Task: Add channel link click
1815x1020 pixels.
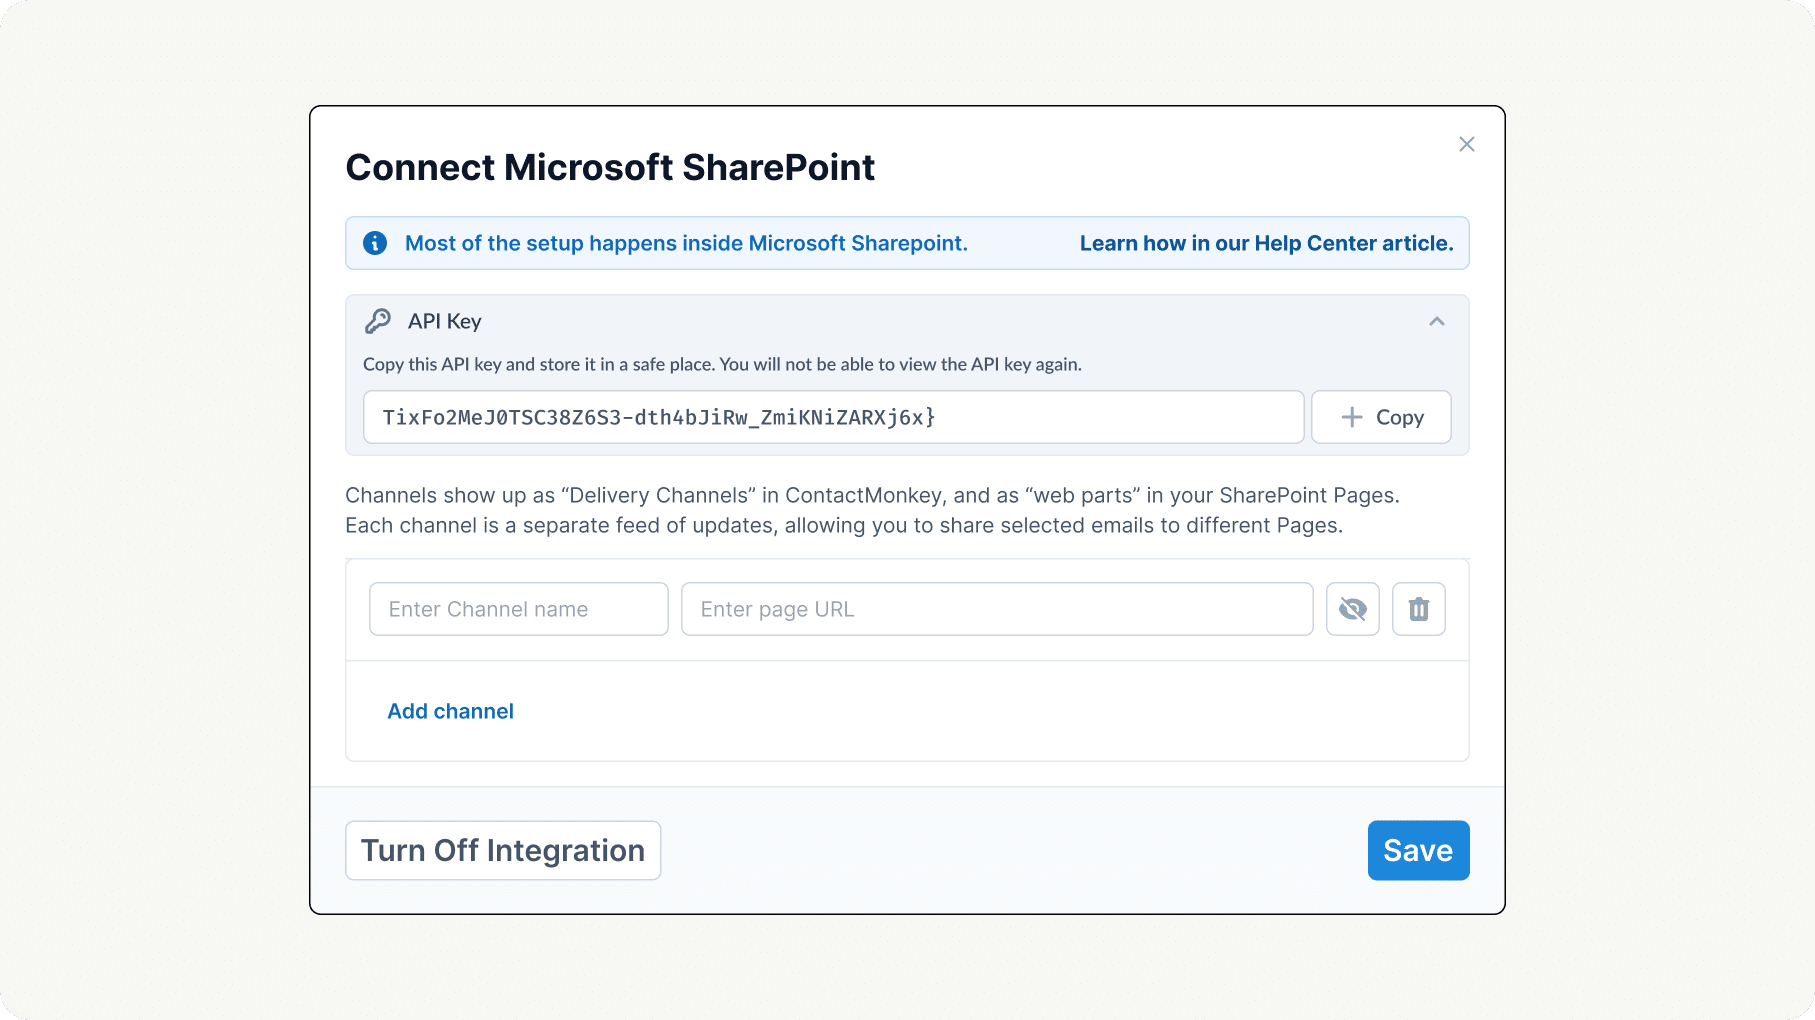Action: point(451,711)
